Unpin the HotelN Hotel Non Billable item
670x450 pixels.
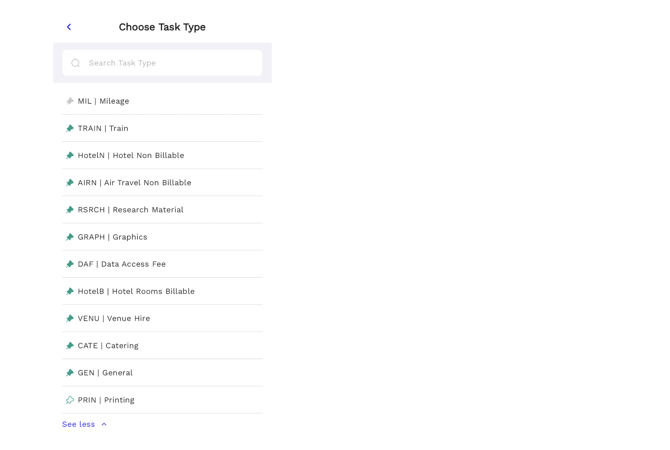pos(70,155)
